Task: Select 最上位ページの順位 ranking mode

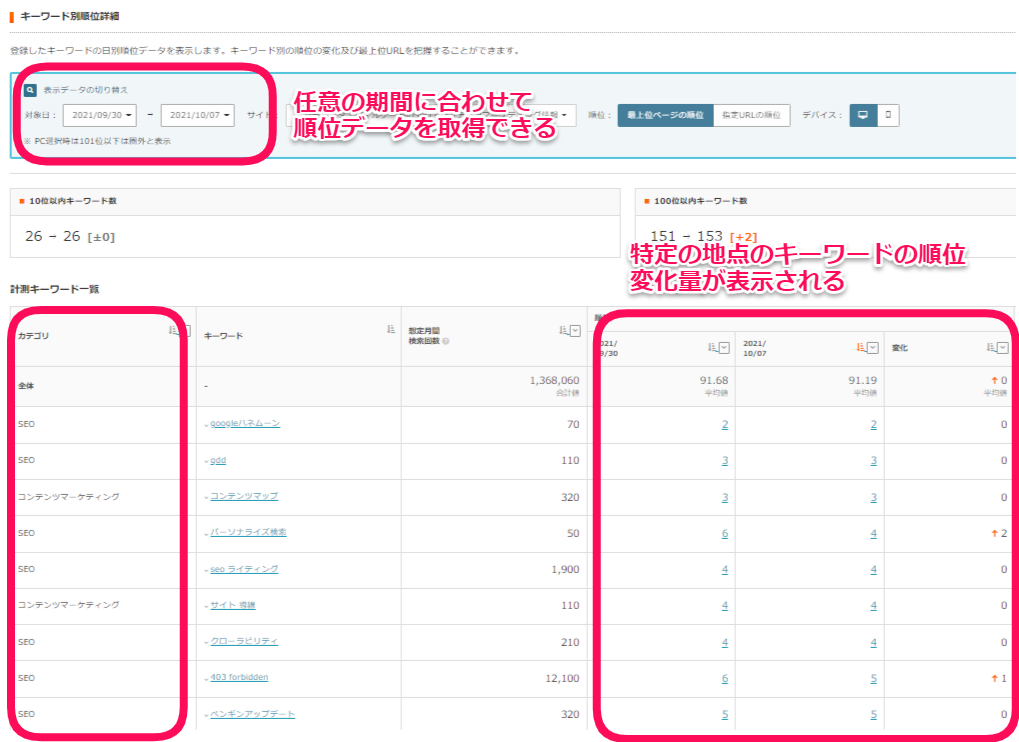Action: [664, 116]
